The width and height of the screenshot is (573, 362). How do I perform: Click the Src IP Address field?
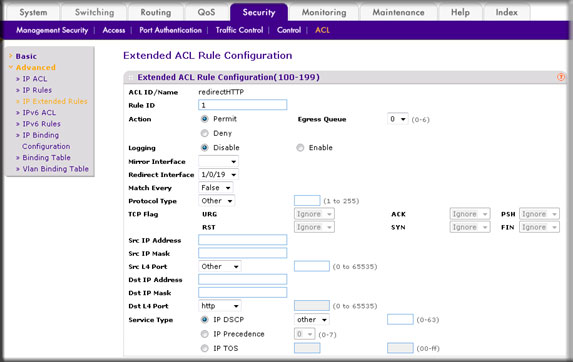point(243,240)
